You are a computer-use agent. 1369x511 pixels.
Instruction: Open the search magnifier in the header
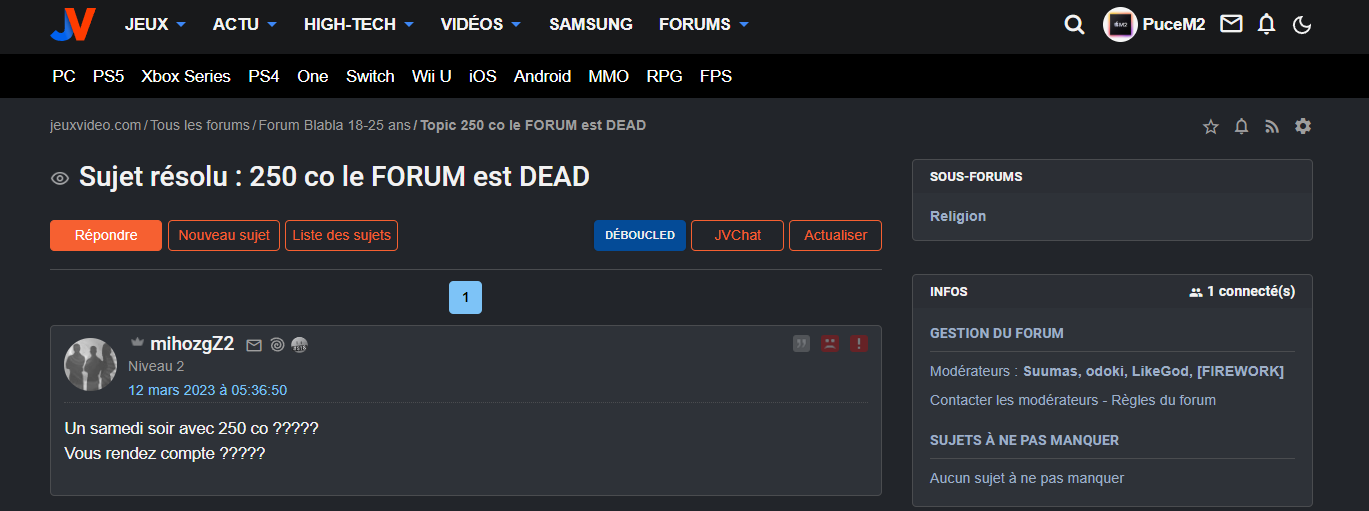tap(1074, 25)
